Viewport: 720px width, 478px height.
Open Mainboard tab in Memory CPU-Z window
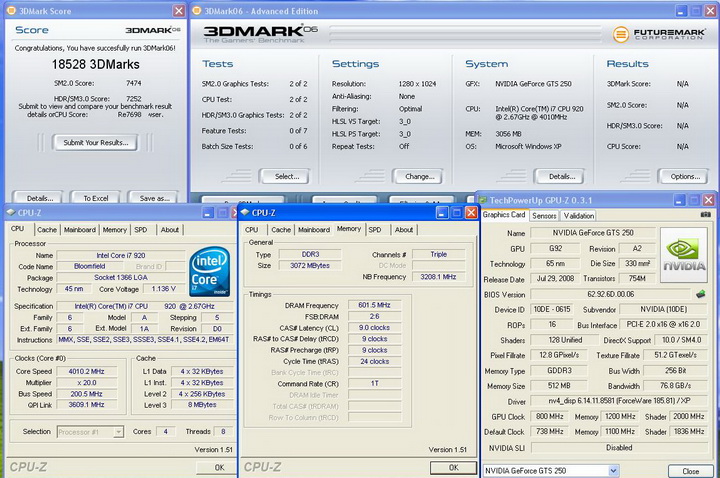[x=314, y=230]
